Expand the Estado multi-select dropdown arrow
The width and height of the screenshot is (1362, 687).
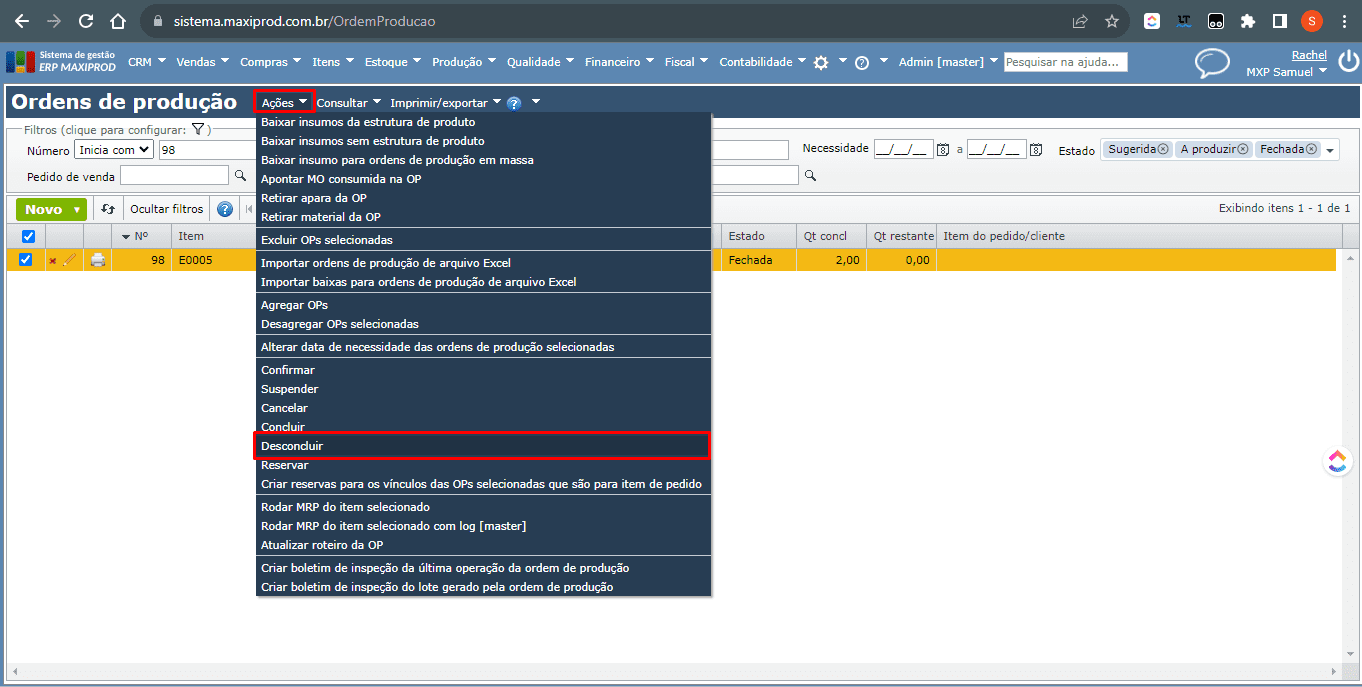(x=1330, y=151)
